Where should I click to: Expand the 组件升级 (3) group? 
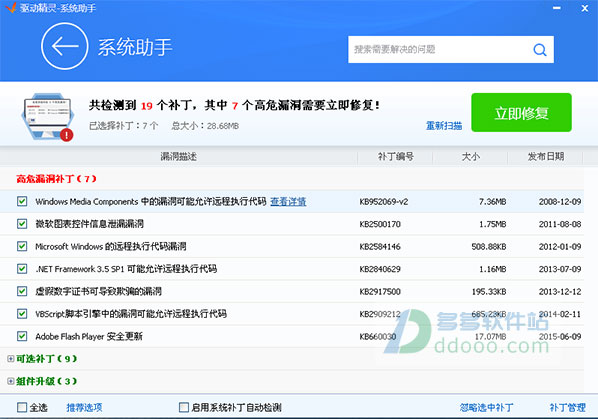point(11,381)
